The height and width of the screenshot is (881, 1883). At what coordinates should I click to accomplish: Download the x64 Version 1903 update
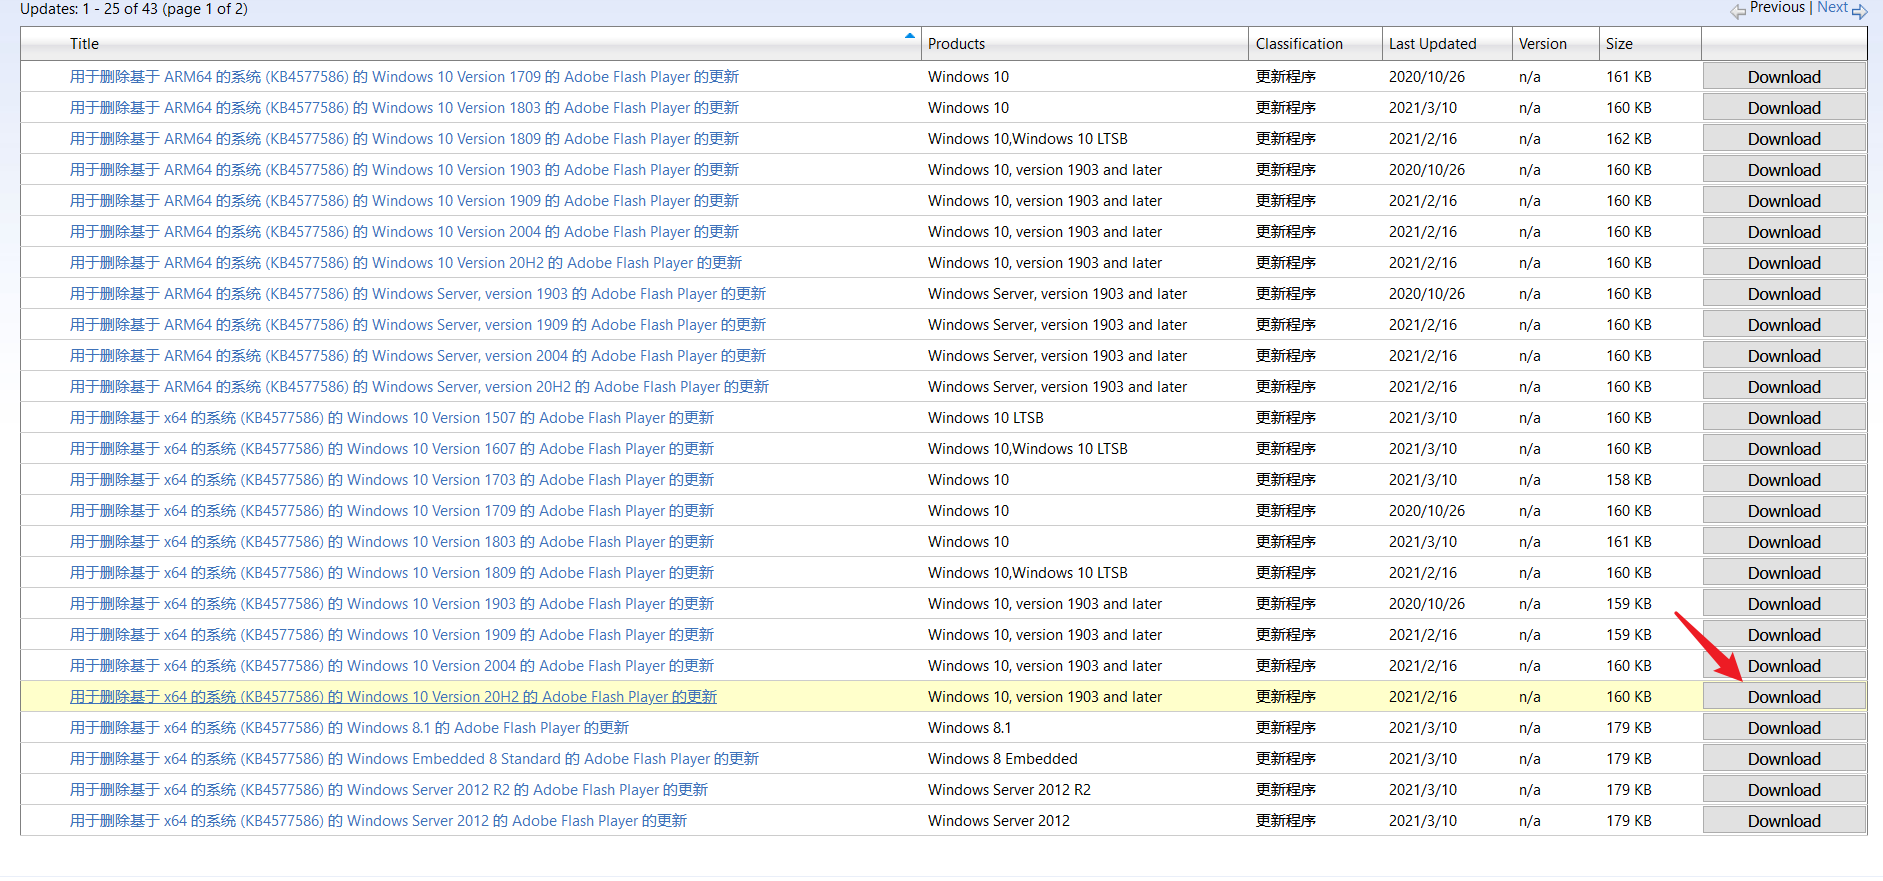[1784, 604]
